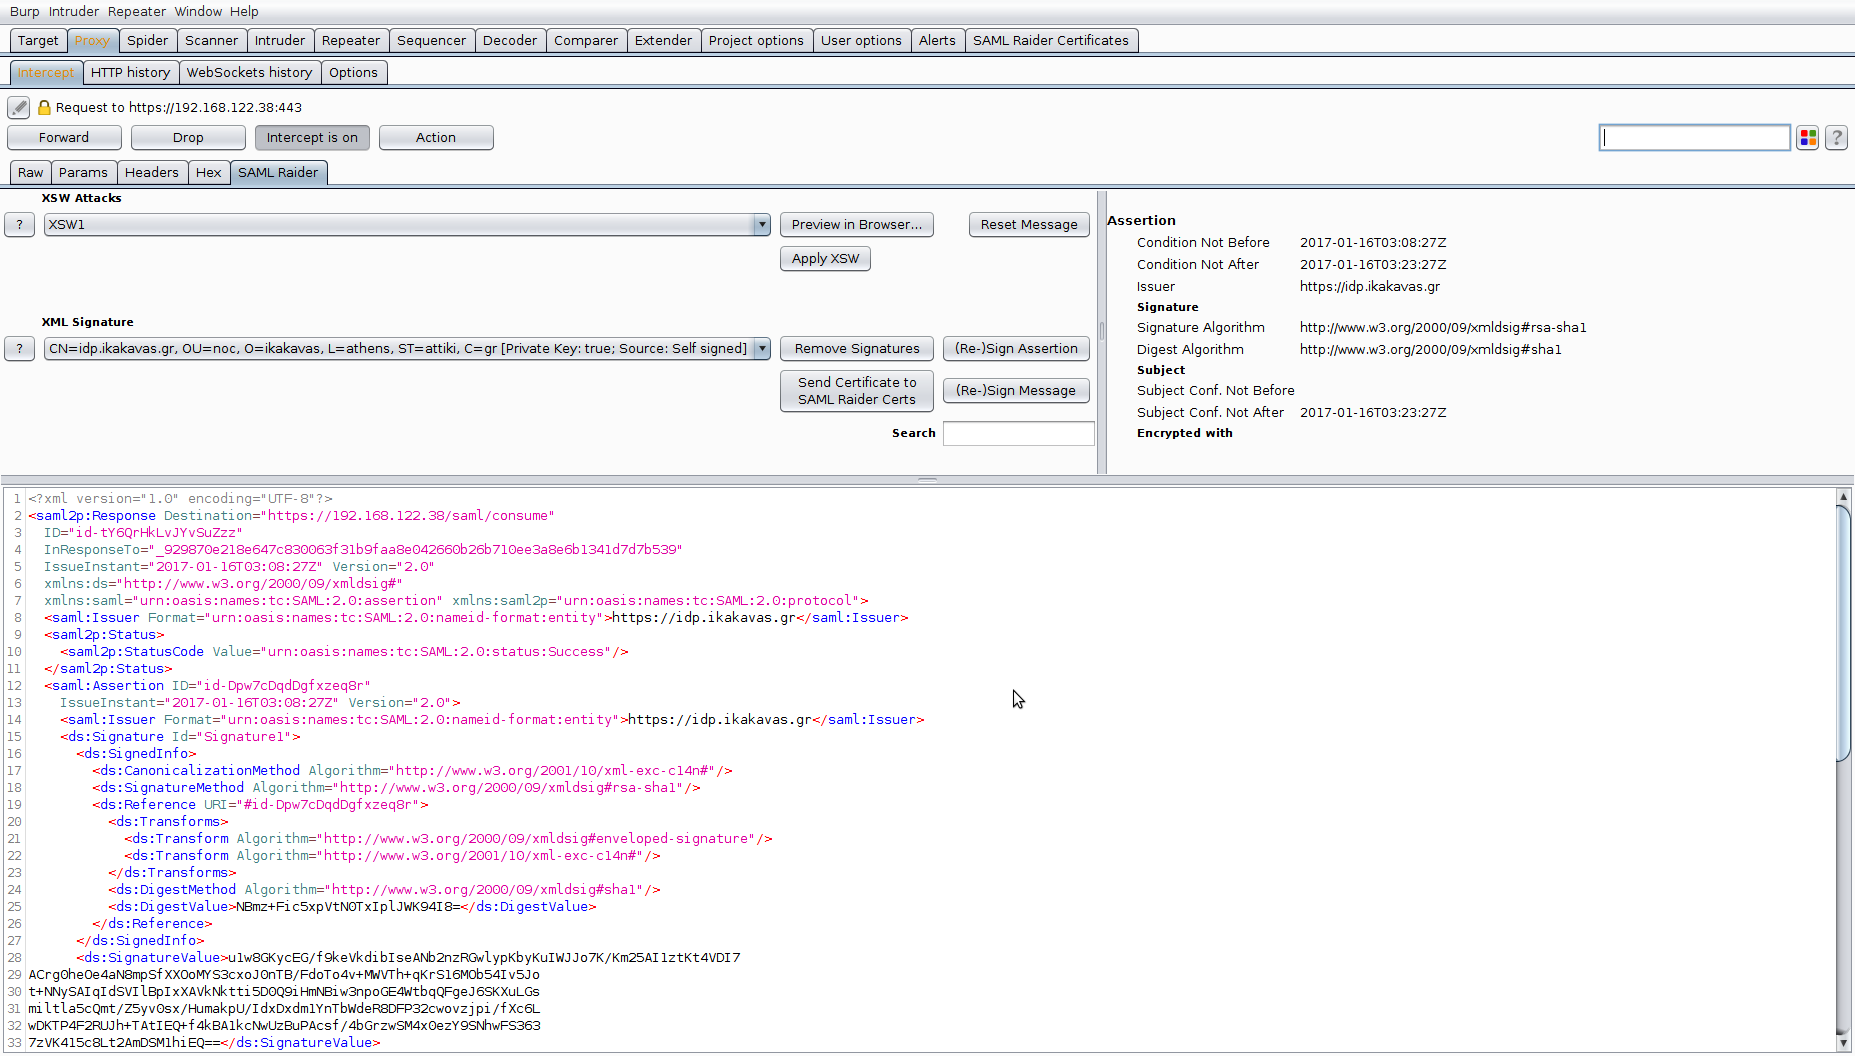Click the (Re-)Sign Assertion button
1855x1056 pixels.
coord(1016,349)
